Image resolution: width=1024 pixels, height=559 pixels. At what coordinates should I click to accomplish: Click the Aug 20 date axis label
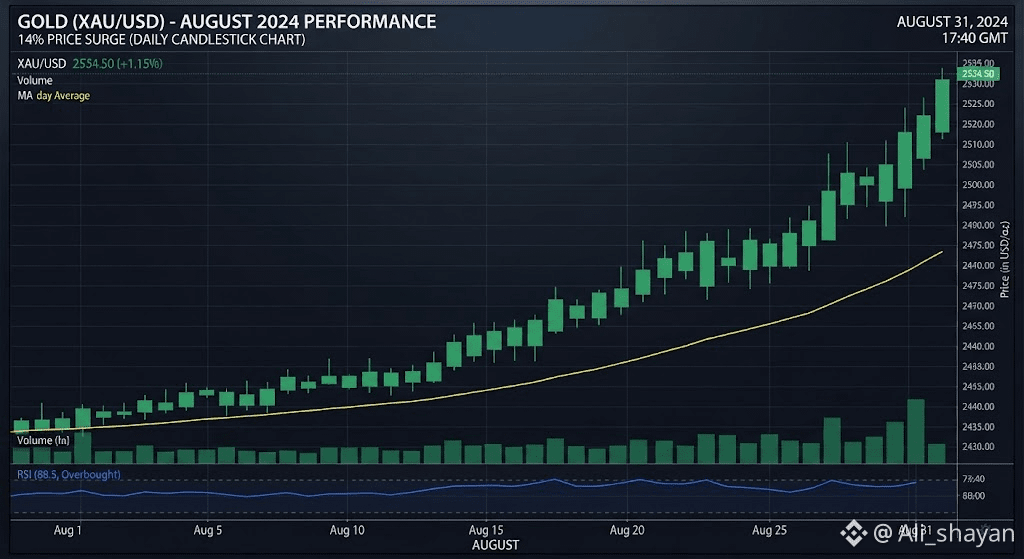tap(627, 530)
